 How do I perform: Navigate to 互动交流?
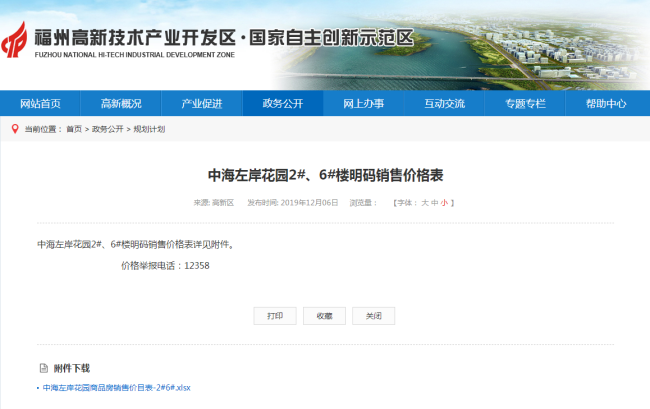point(444,103)
